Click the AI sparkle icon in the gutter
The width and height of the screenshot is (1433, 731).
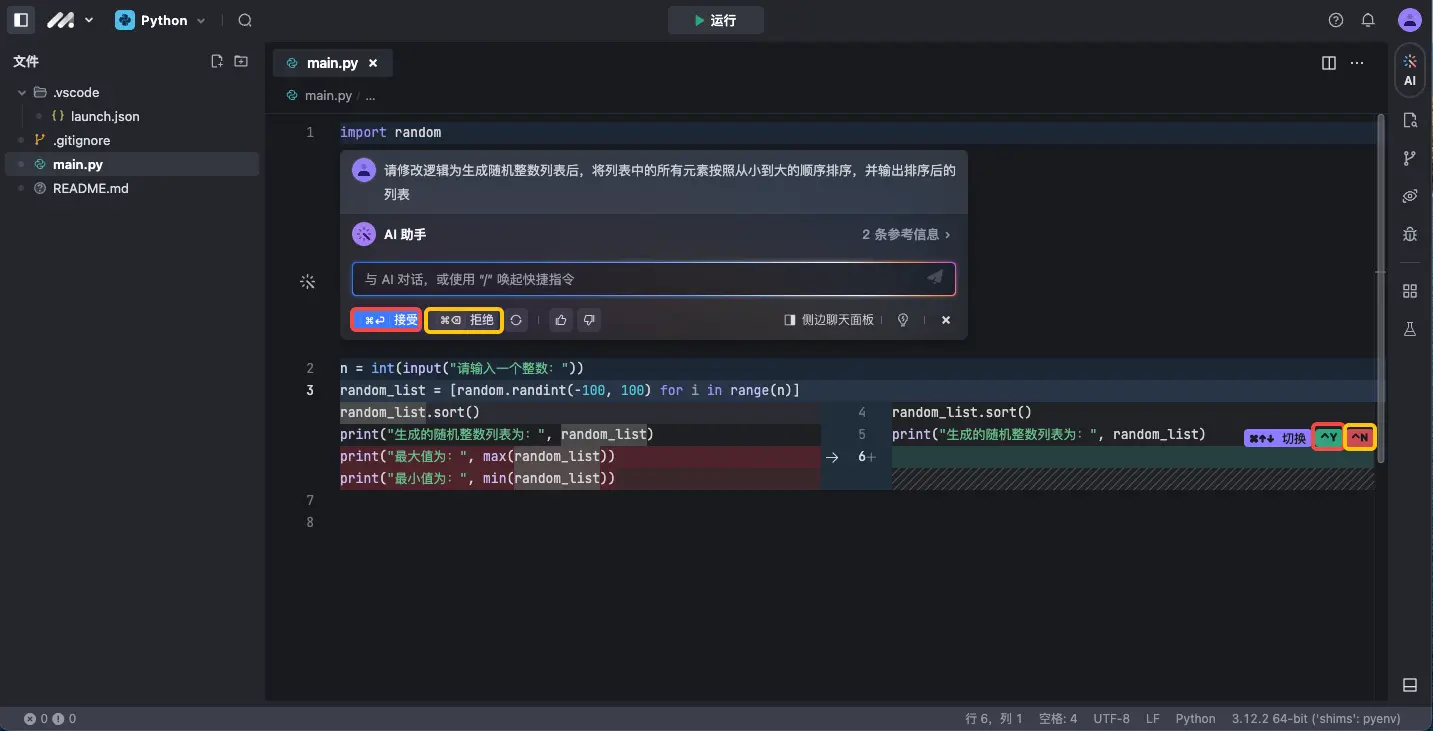click(x=308, y=282)
